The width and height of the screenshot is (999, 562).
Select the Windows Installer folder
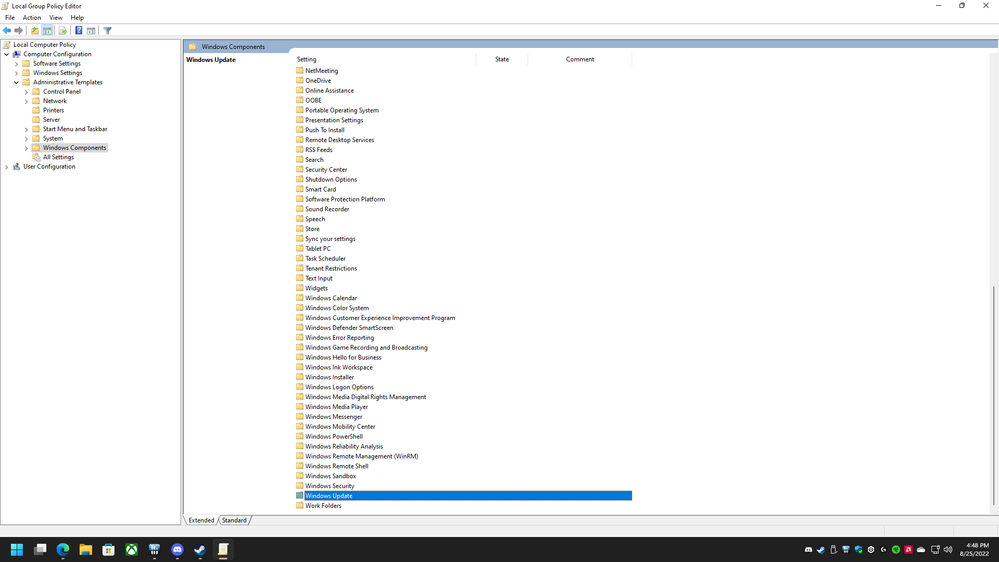329,377
